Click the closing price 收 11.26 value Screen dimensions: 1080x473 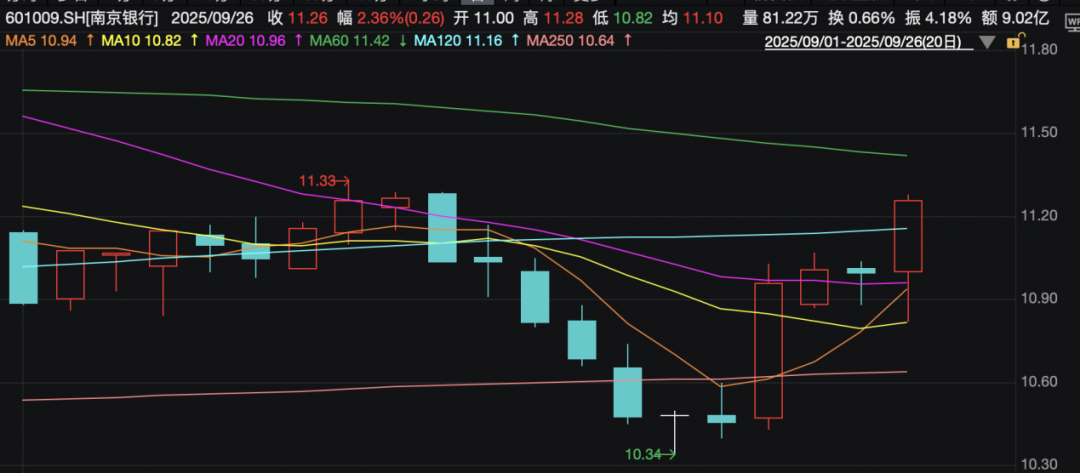(x=296, y=18)
